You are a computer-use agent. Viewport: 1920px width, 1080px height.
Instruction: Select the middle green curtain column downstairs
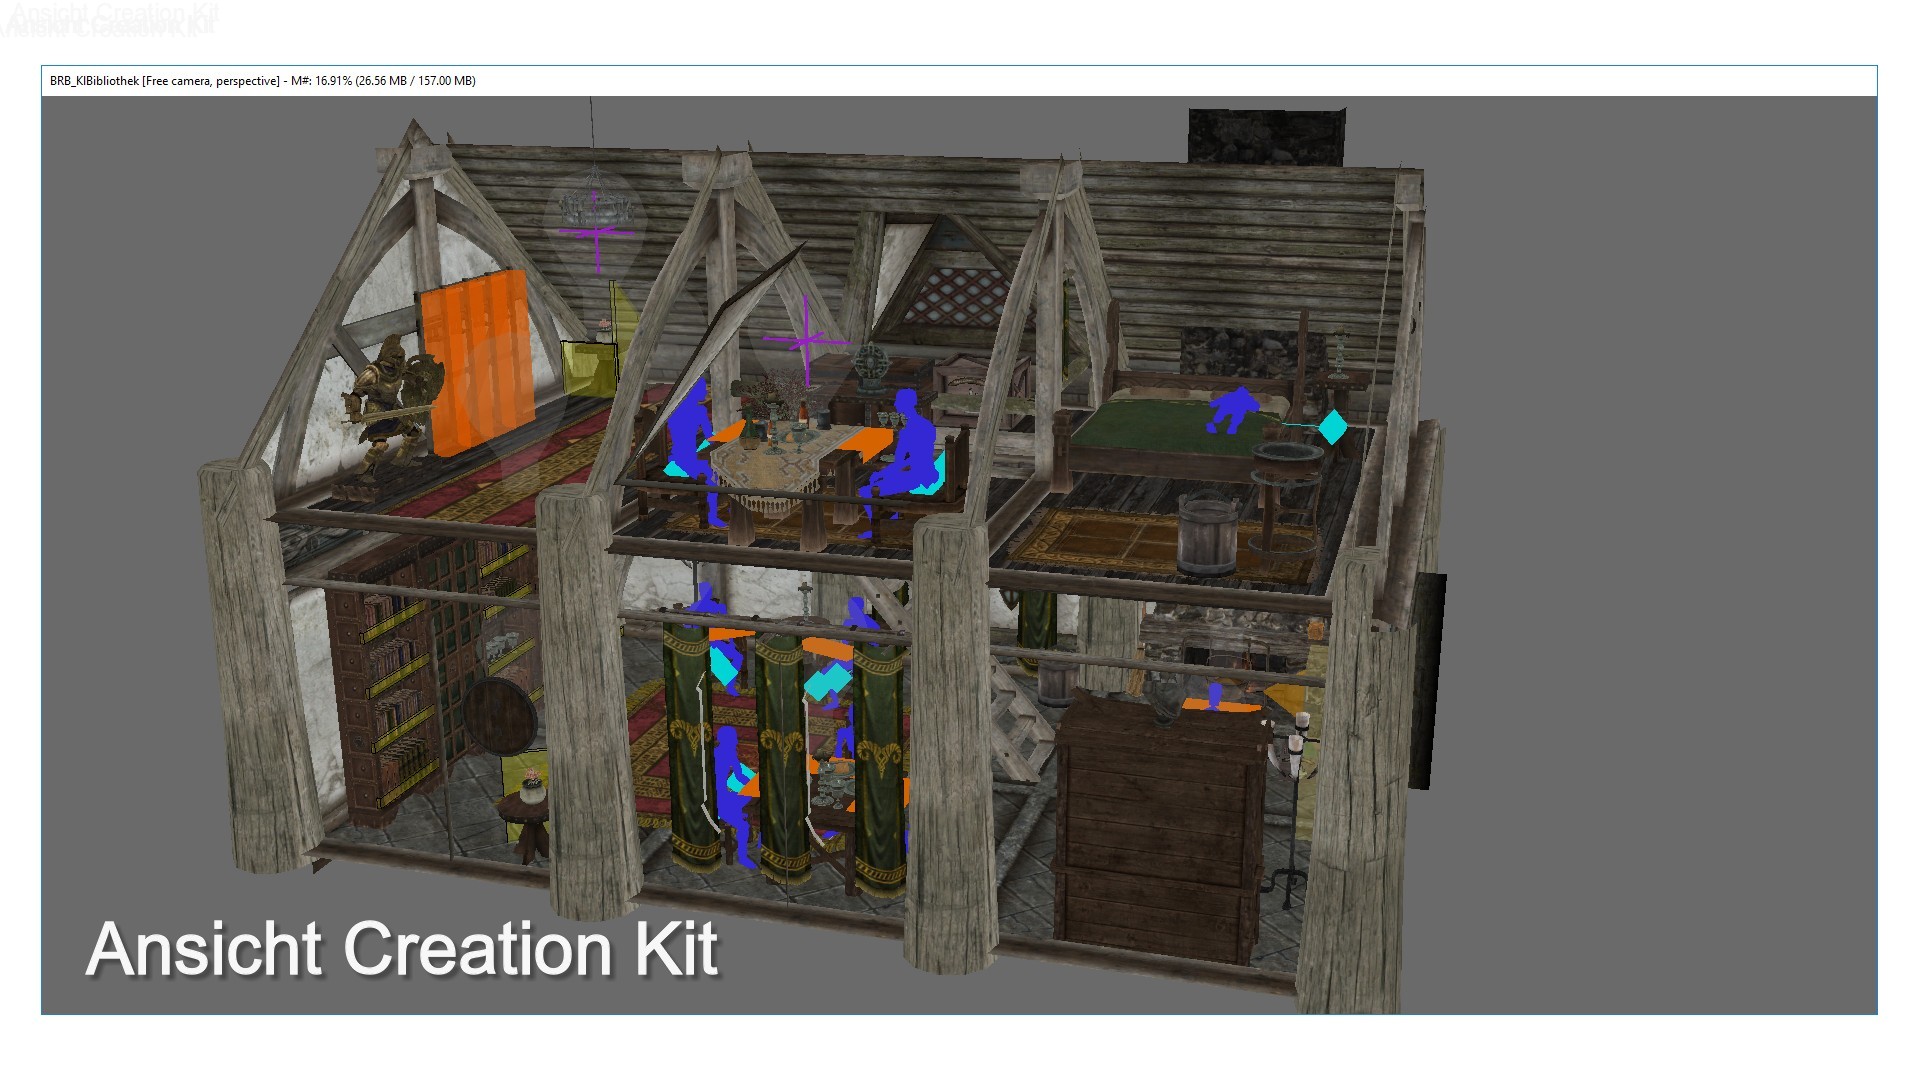click(x=782, y=760)
